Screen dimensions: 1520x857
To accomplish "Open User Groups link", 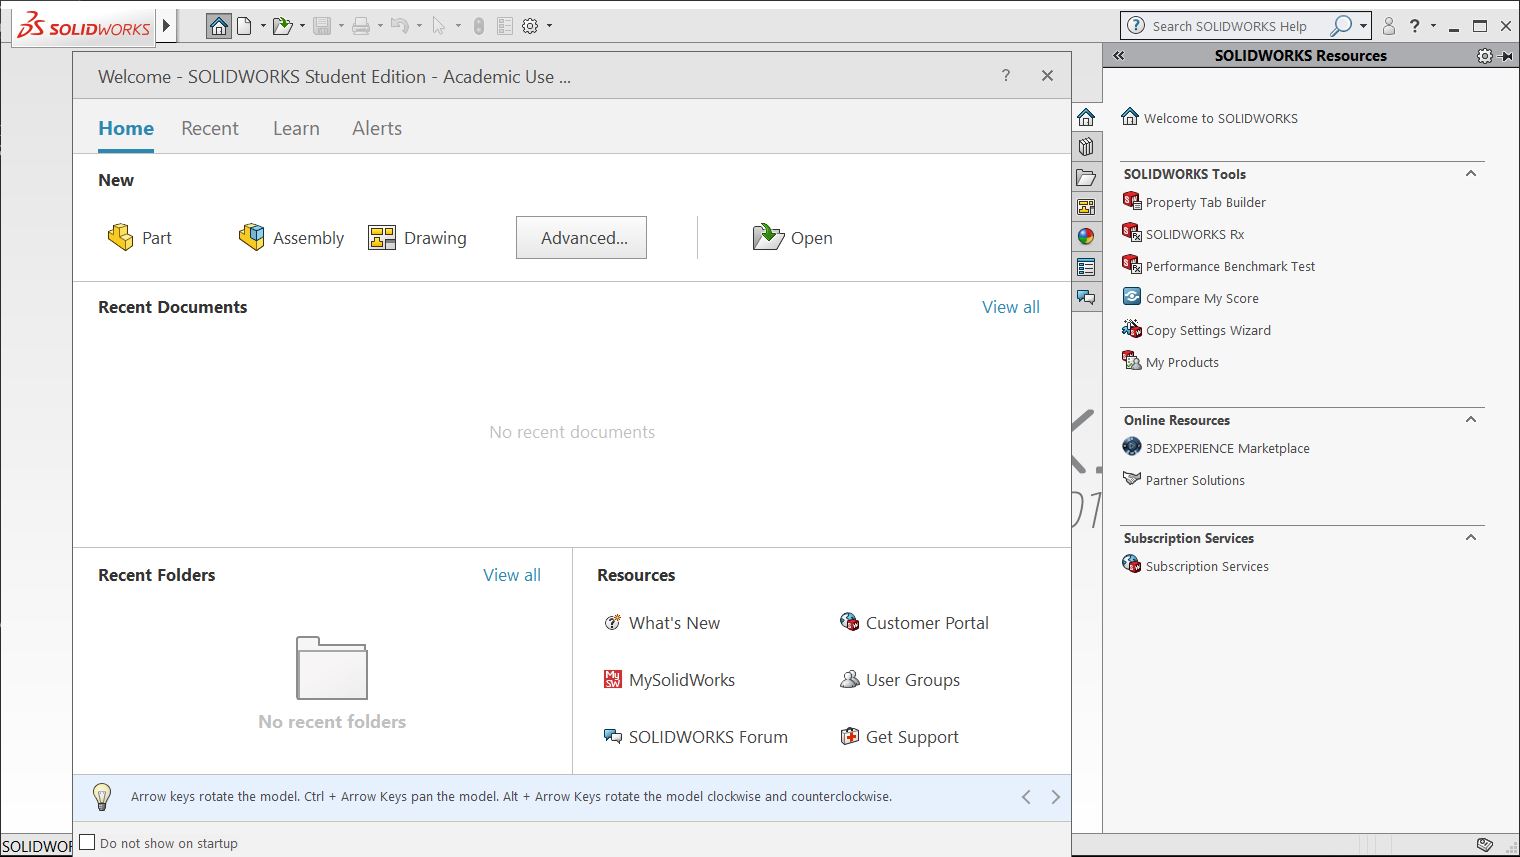I will click(x=900, y=680).
